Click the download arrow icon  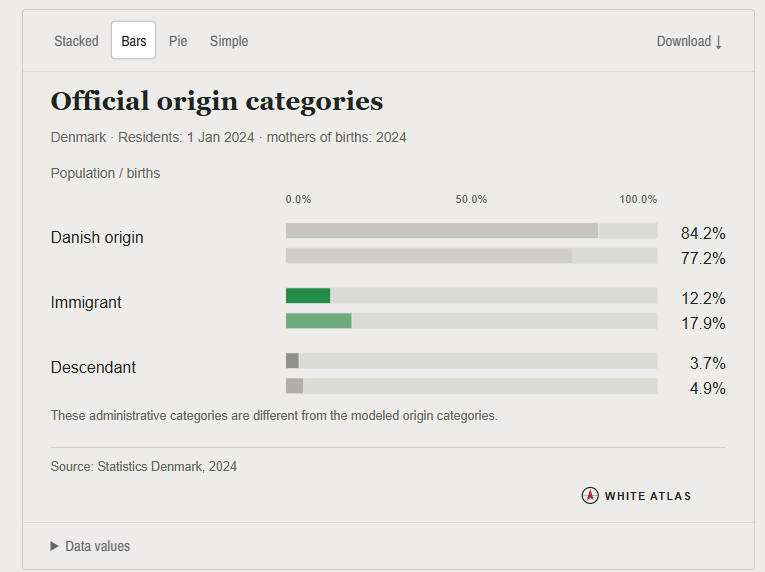[719, 42]
